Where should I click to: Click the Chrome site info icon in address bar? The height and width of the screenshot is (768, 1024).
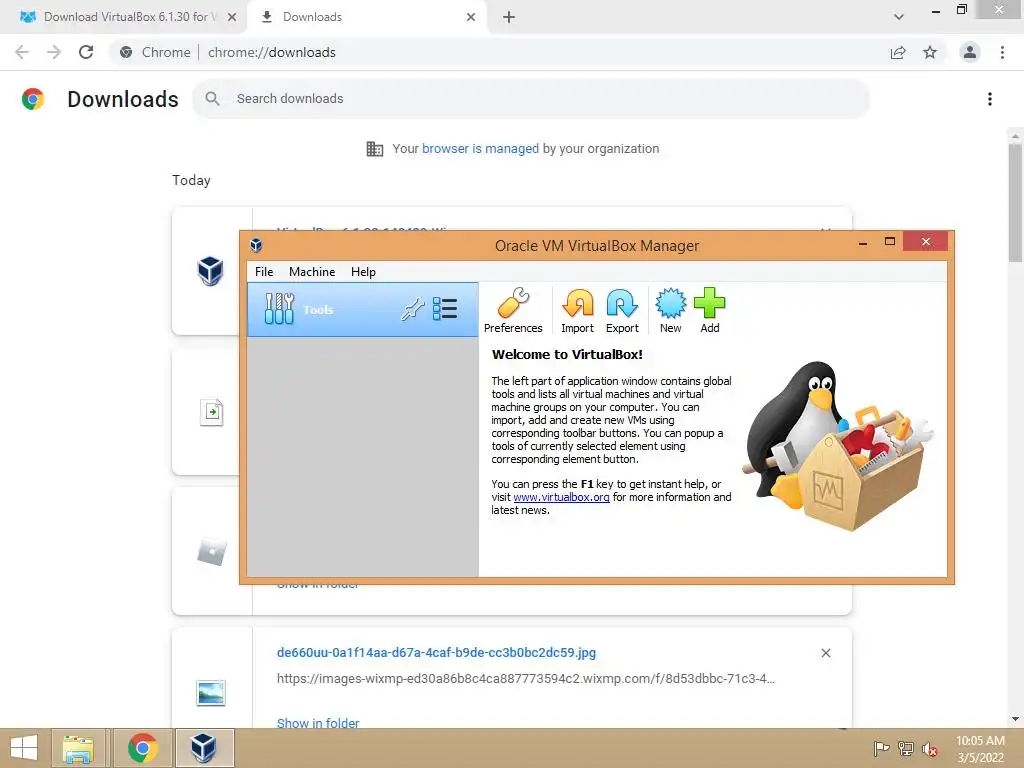(126, 52)
